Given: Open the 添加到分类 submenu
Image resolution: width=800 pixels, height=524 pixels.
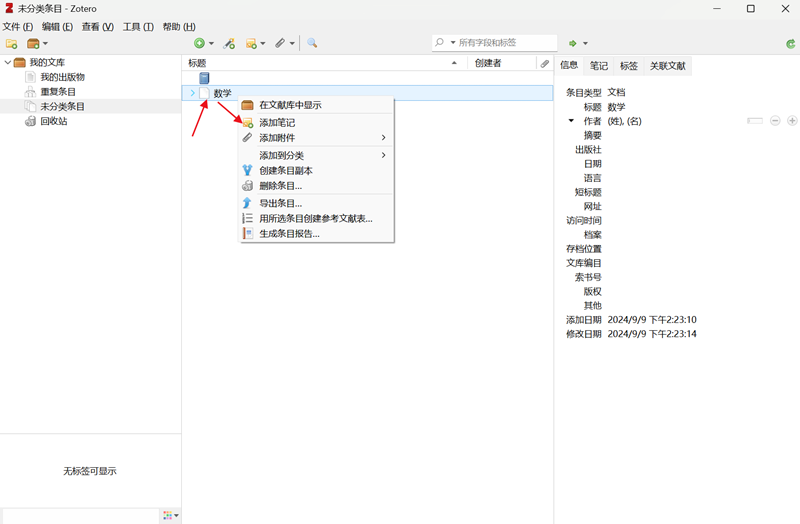Looking at the screenshot, I should (316, 155).
